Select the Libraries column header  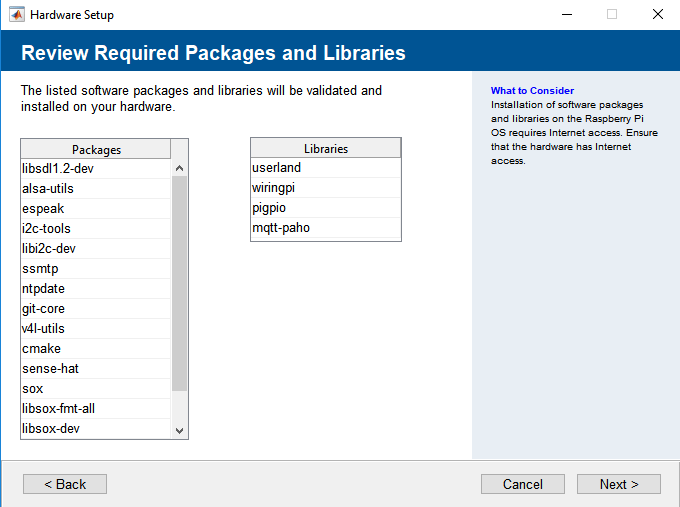325,148
